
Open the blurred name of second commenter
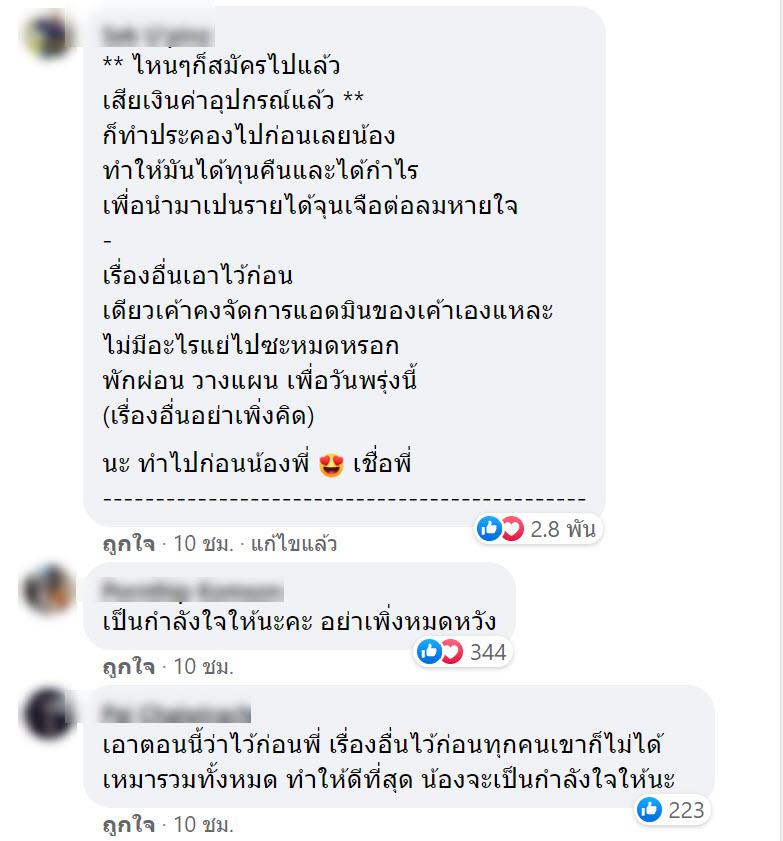coord(192,591)
